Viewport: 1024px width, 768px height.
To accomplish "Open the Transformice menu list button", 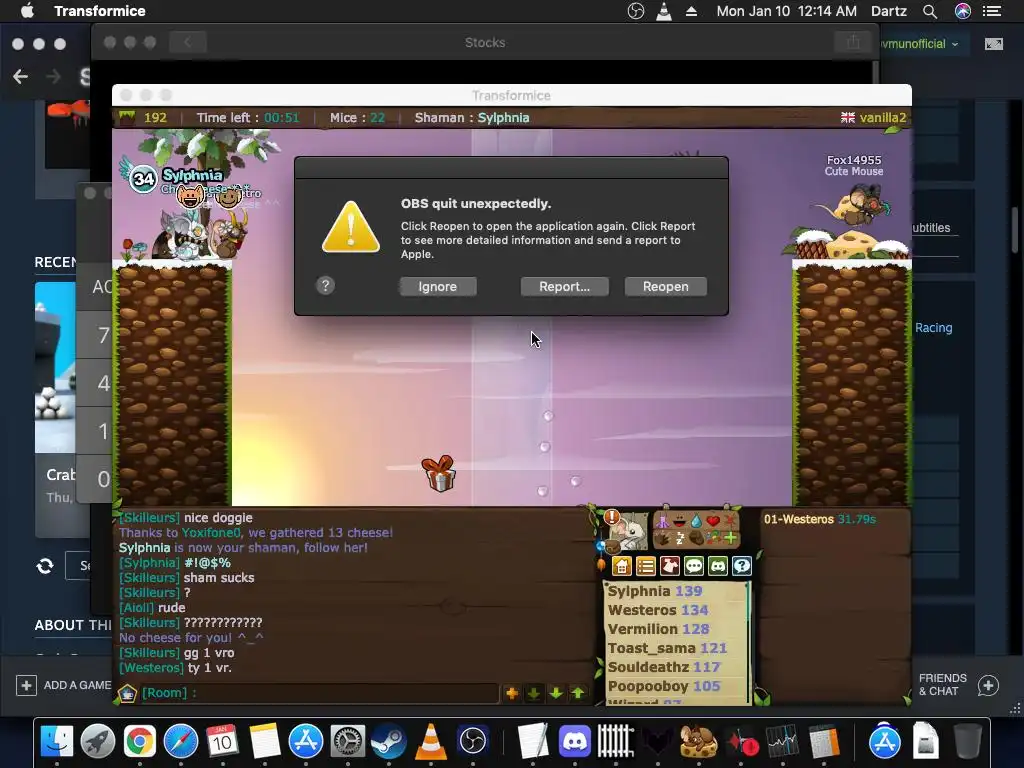I will pyautogui.click(x=646, y=566).
